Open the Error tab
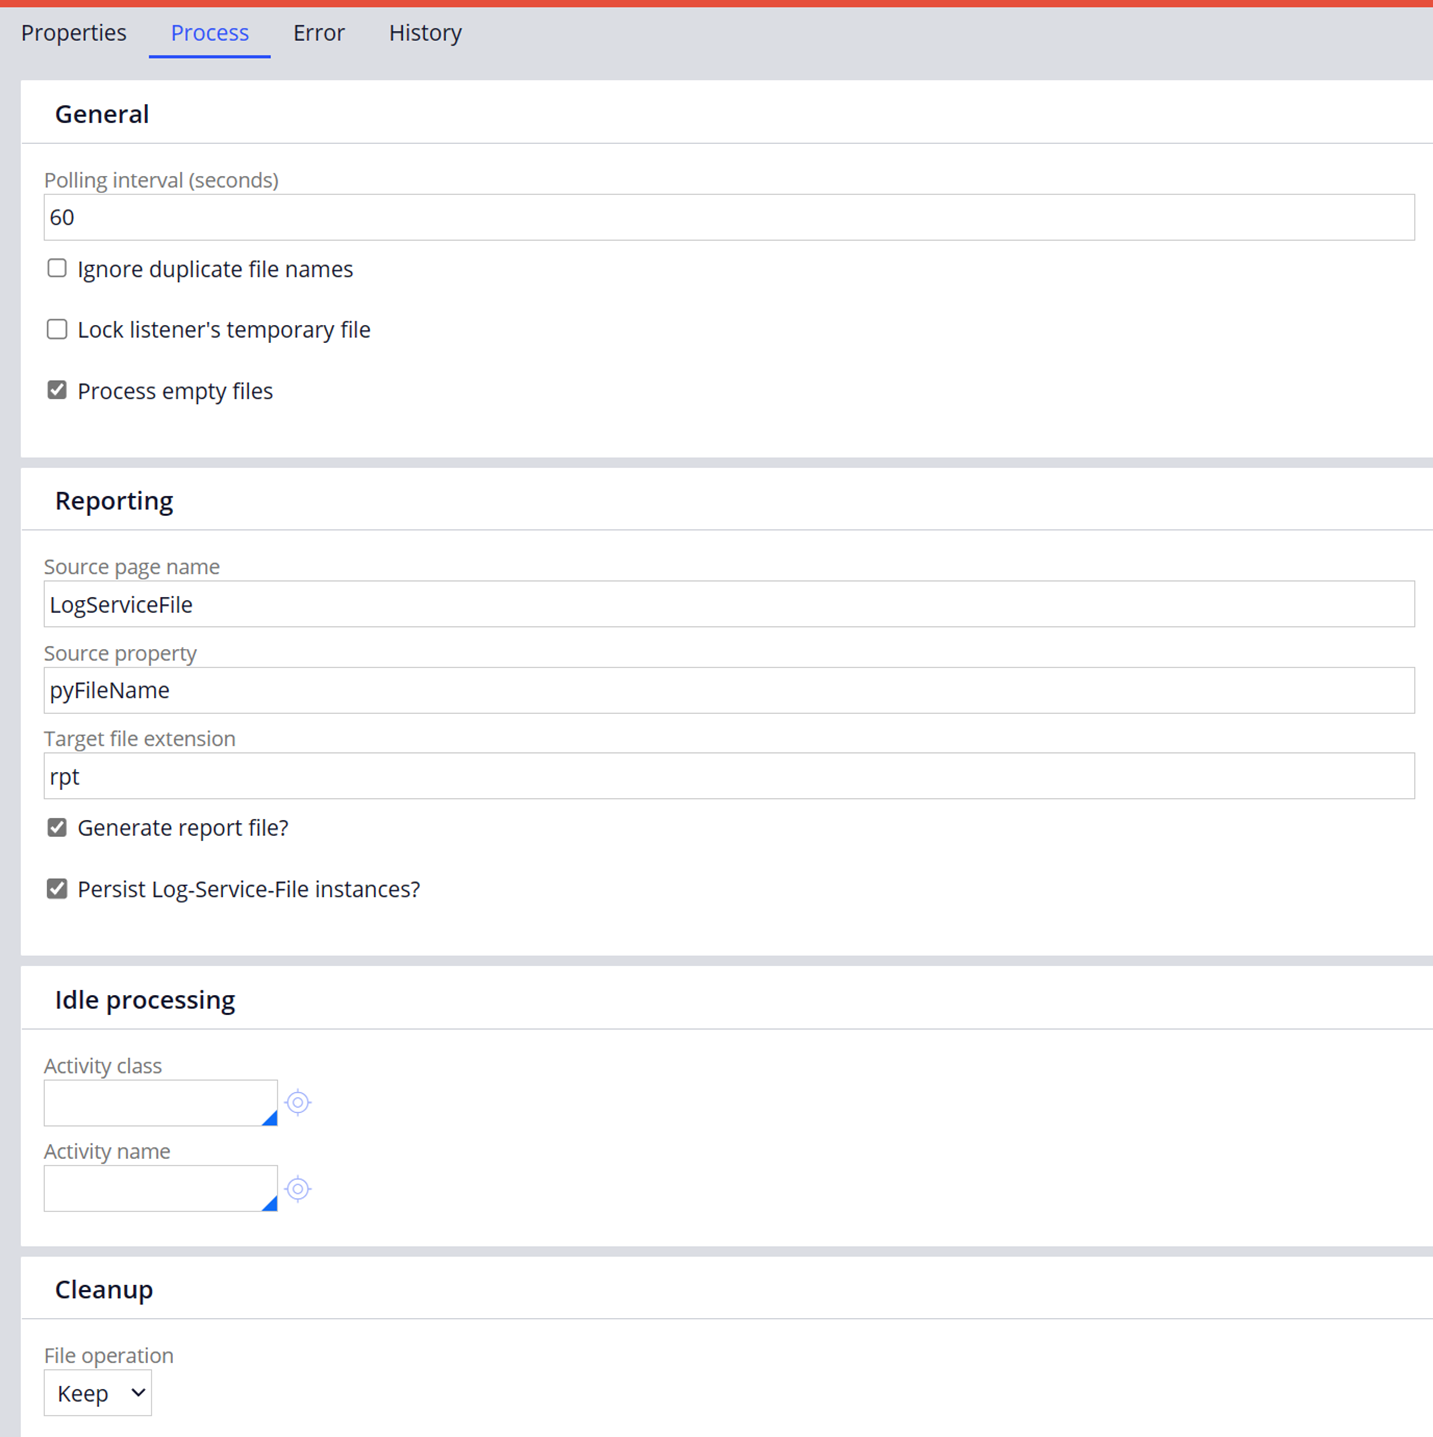This screenshot has height=1437, width=1433. pos(318,33)
